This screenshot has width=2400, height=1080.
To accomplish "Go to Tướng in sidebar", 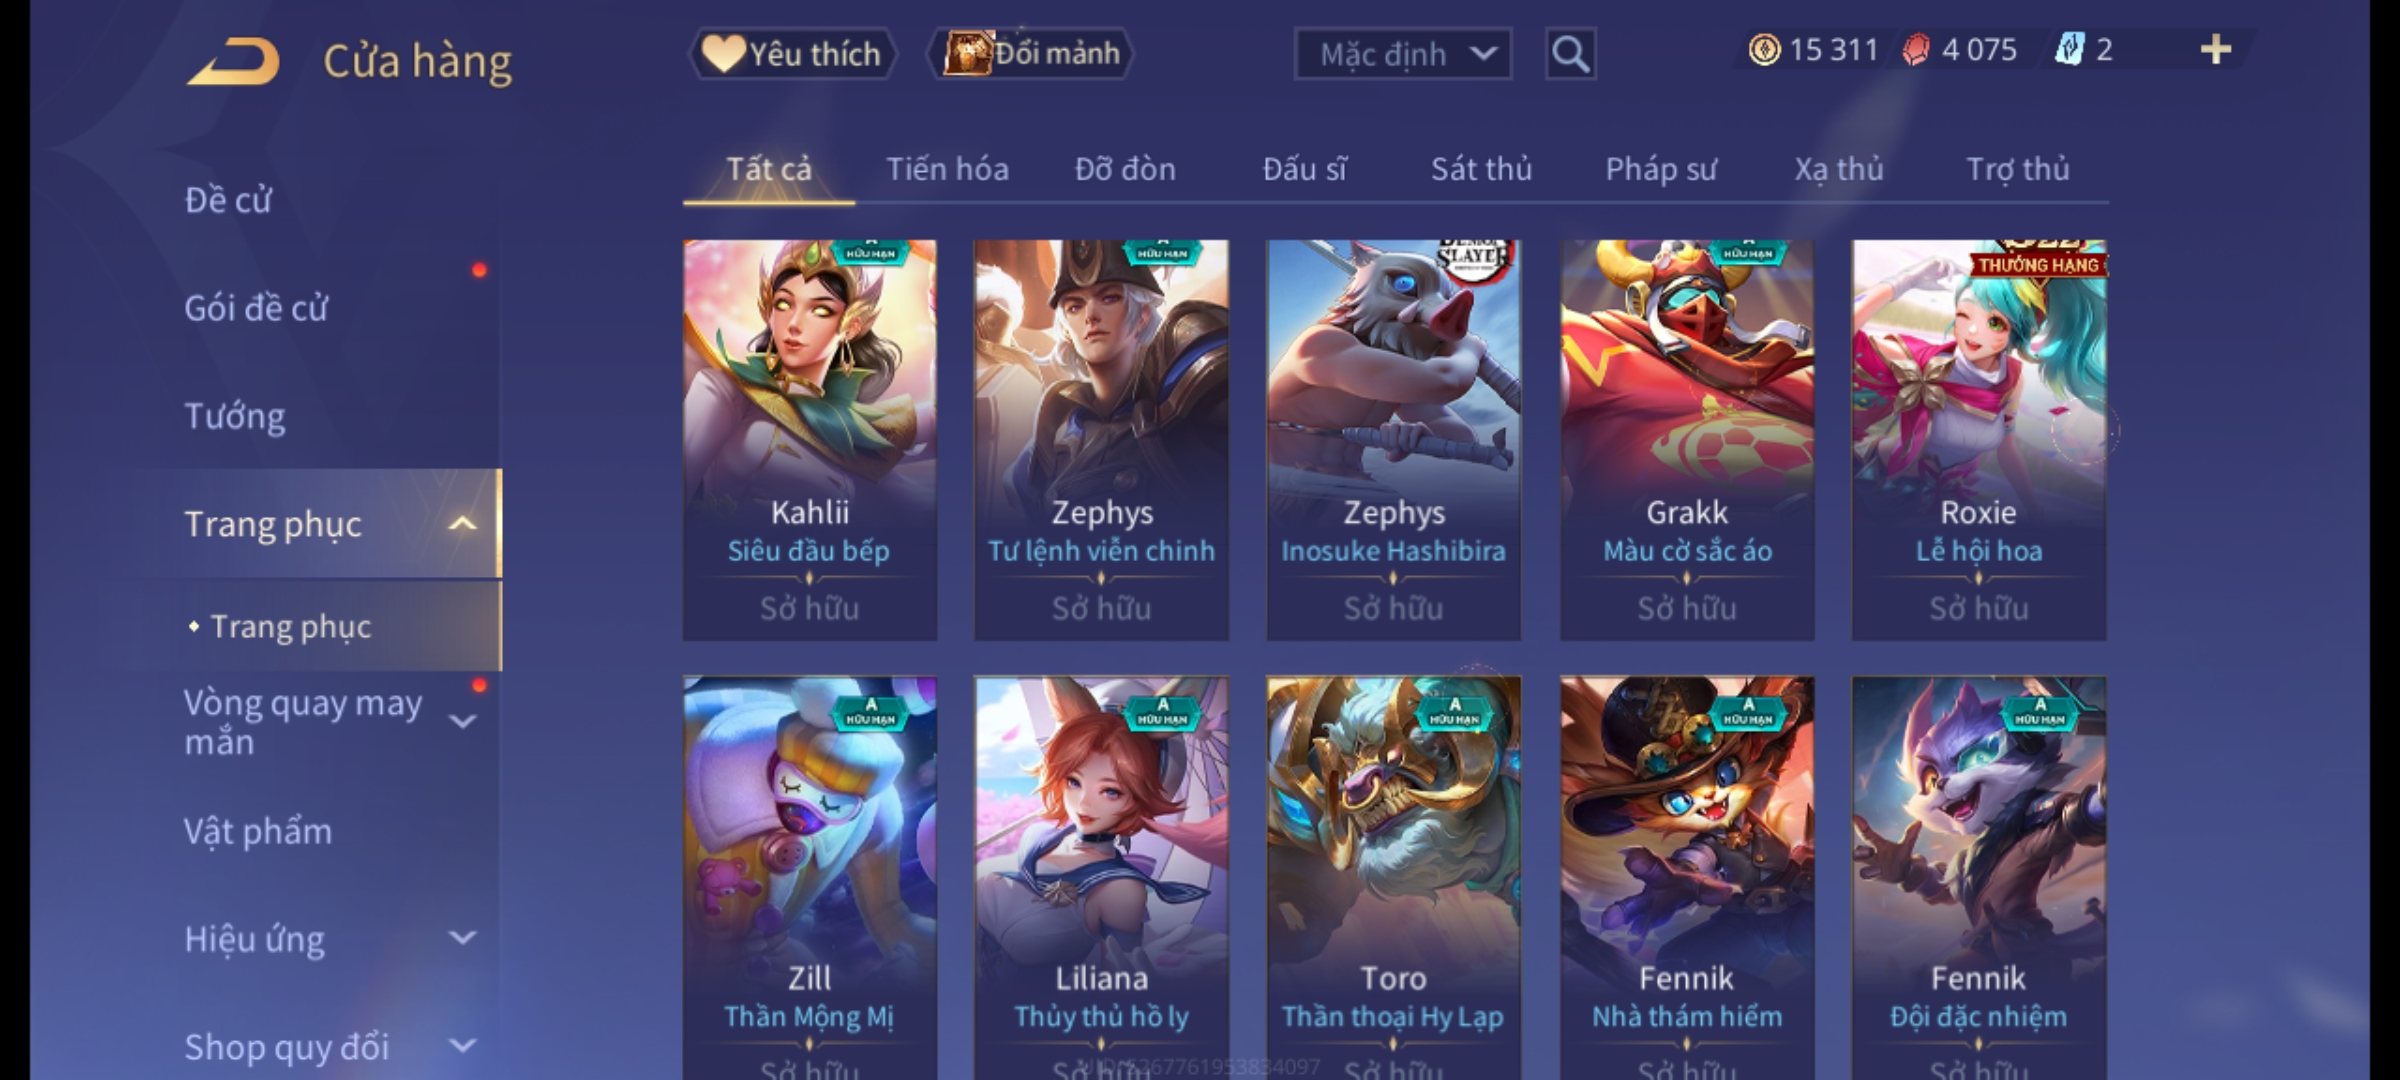I will pos(235,416).
